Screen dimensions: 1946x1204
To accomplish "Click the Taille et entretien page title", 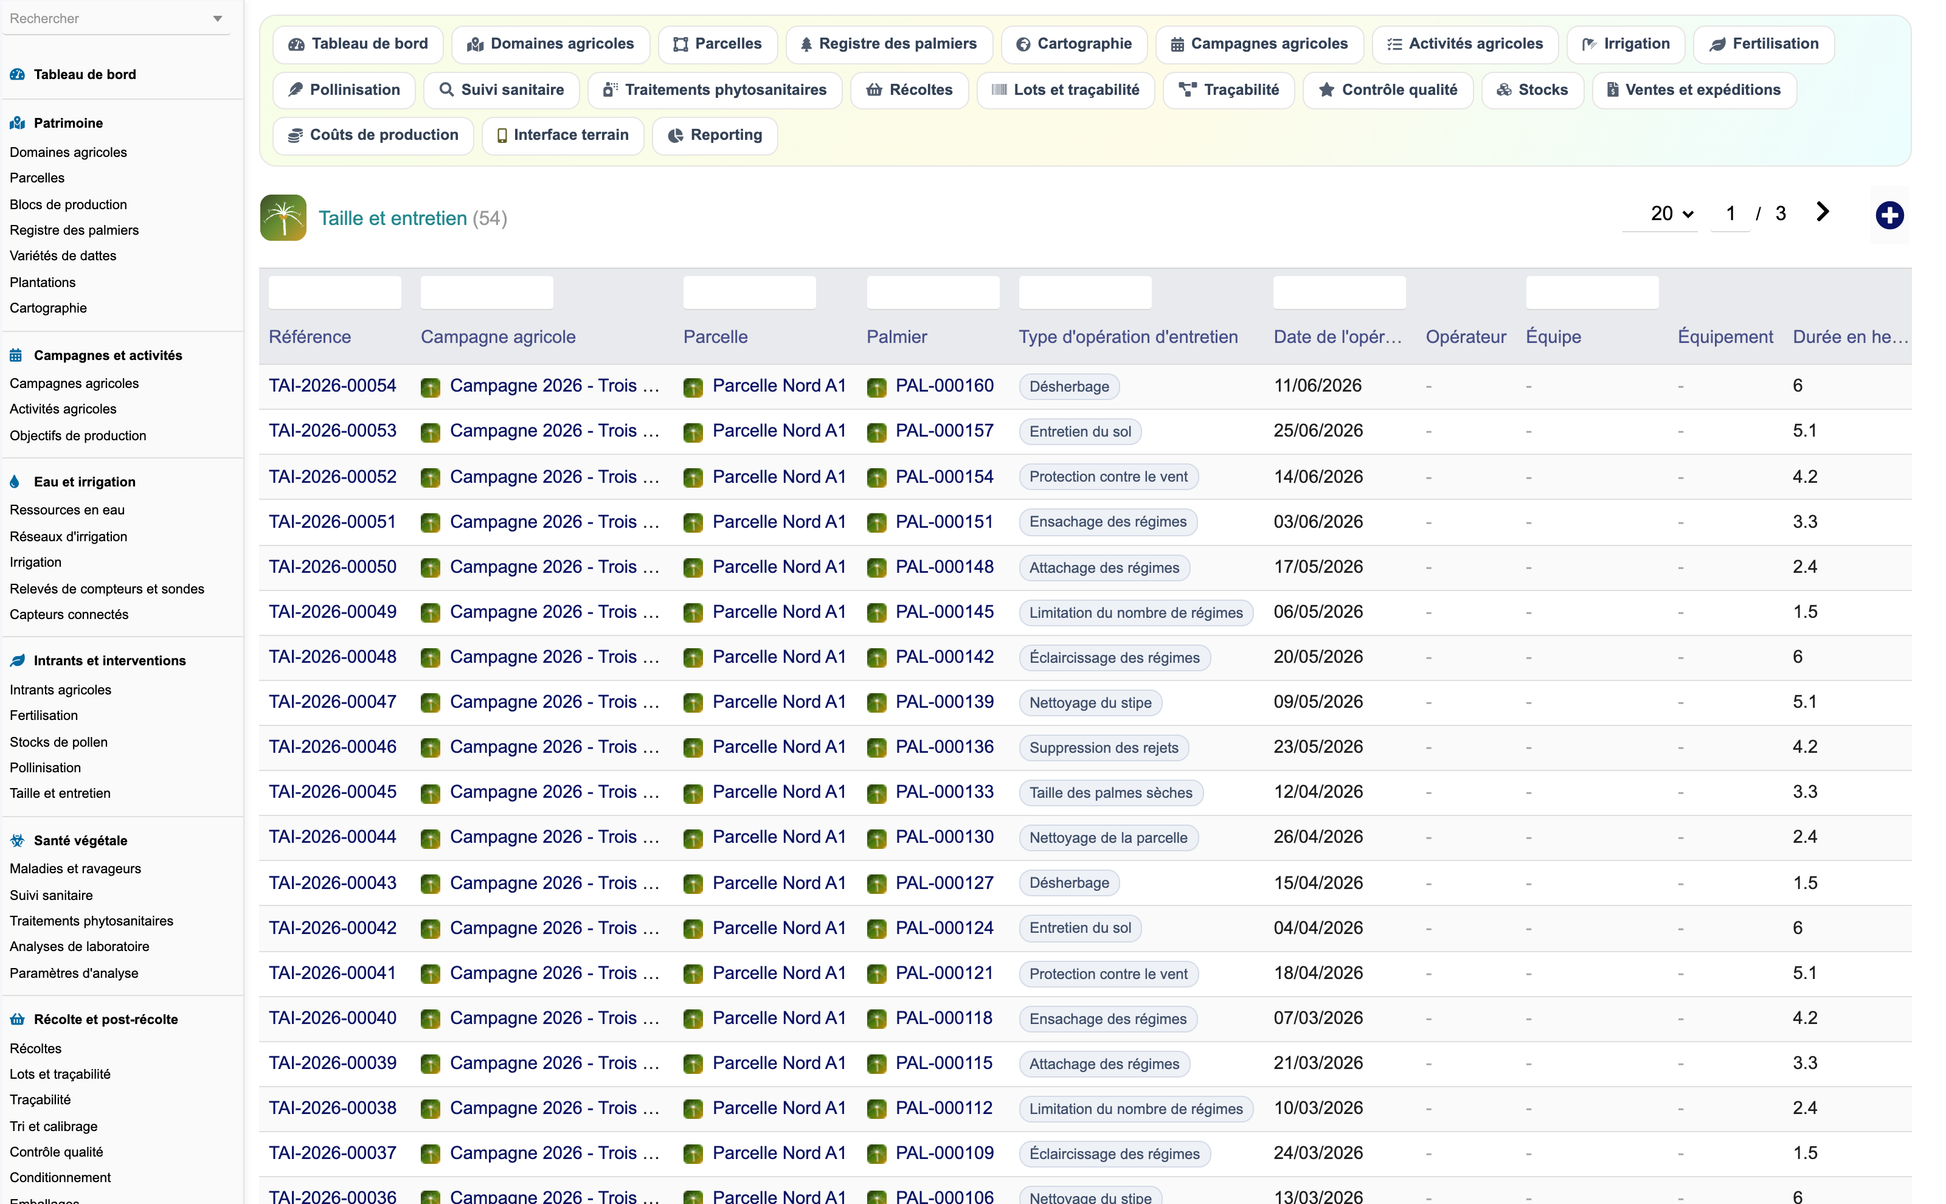I will pyautogui.click(x=392, y=218).
